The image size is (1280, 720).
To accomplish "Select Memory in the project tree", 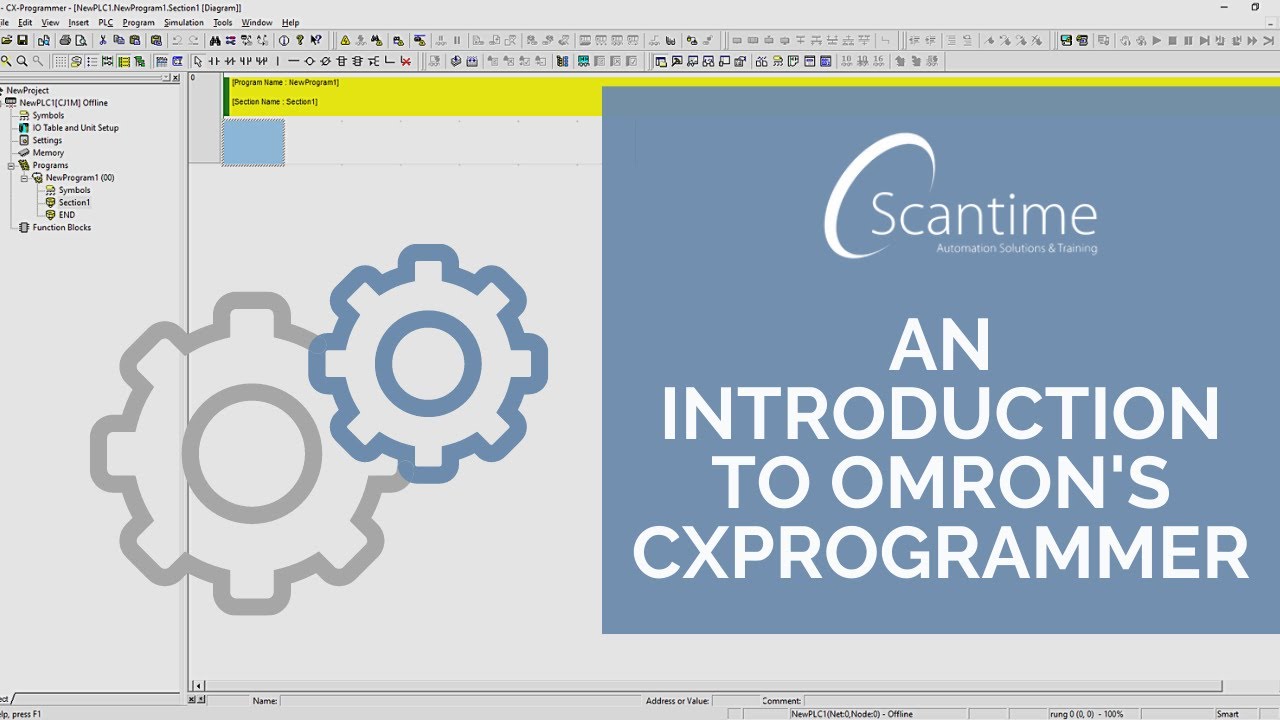I will click(x=48, y=153).
